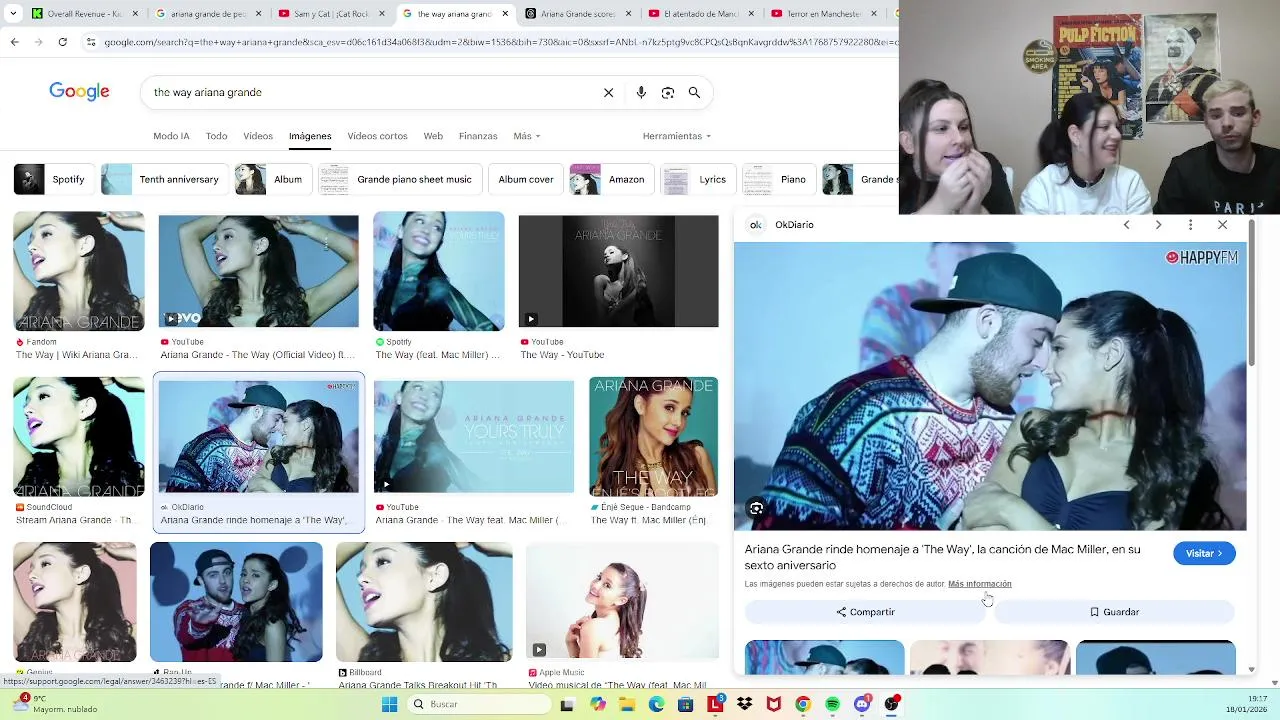Switch to the Sam y Cat YouTube tab
1280x720 pixels.
click(x=331, y=14)
